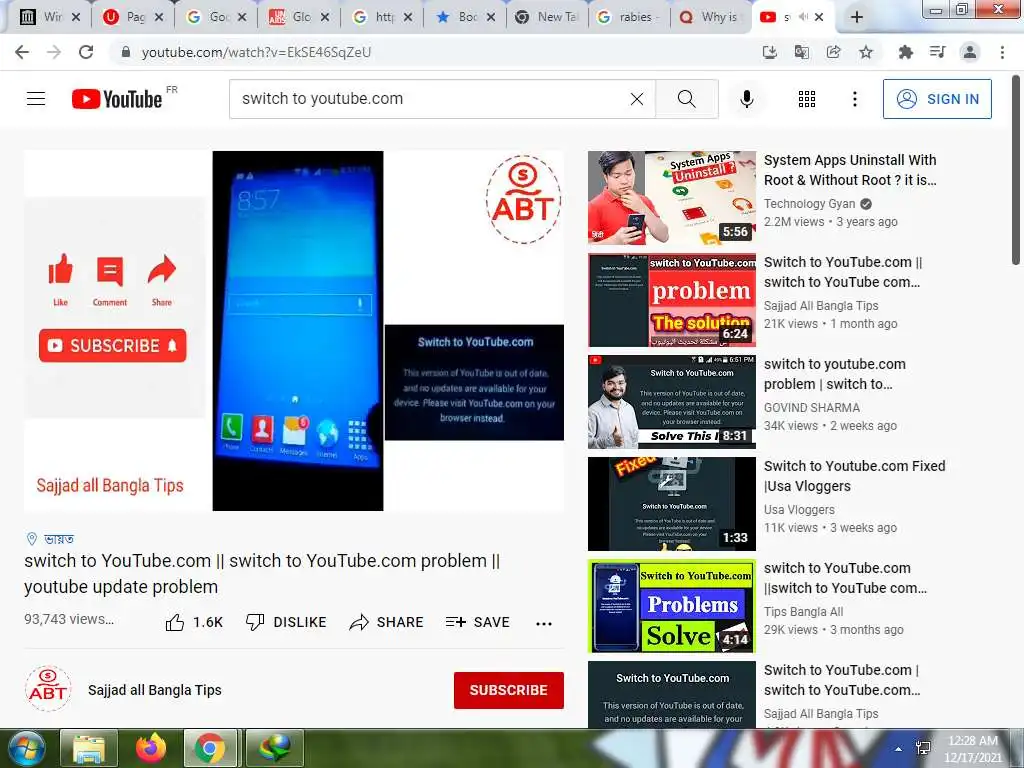Open GOVIND SHARMA video thumbnail

point(672,402)
